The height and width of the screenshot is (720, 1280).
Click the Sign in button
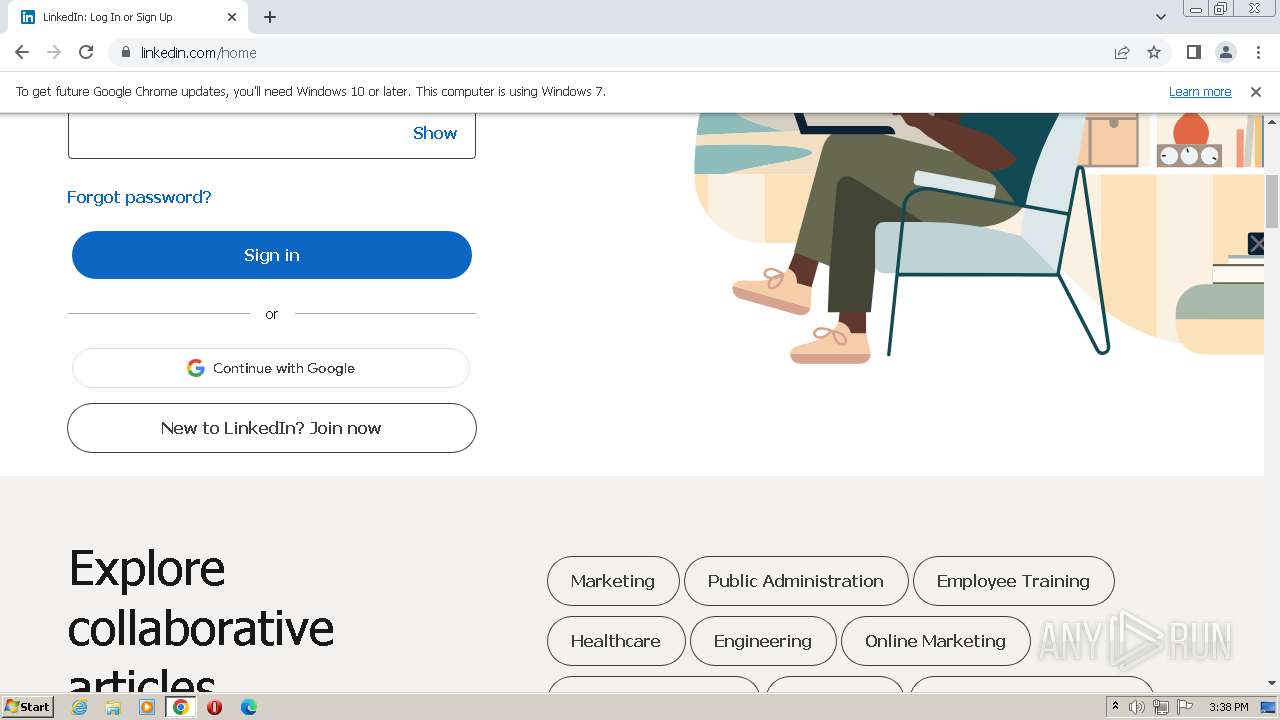[x=272, y=255]
